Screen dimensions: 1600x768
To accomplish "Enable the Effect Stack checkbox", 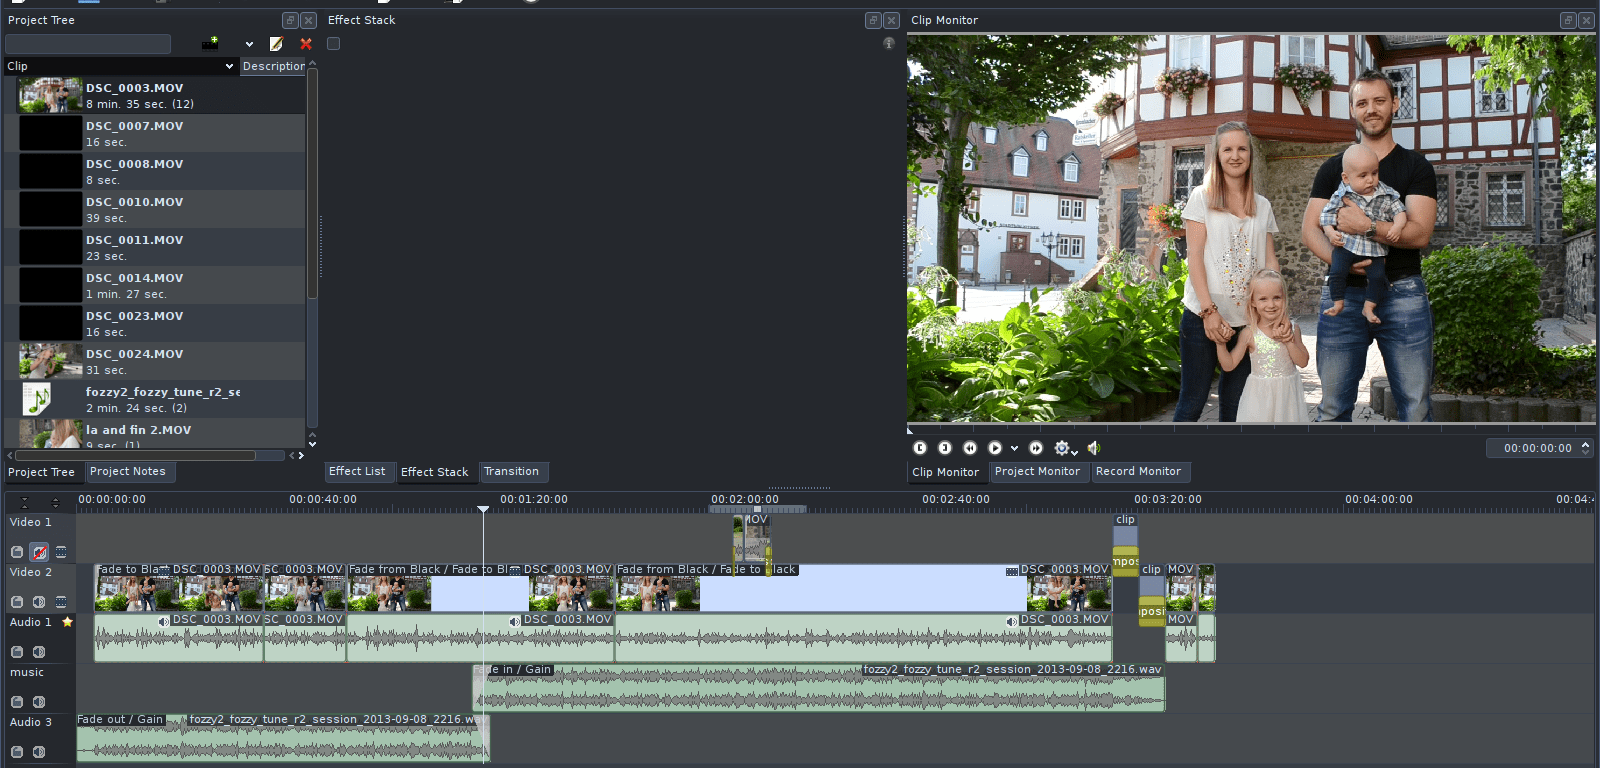I will click(334, 44).
